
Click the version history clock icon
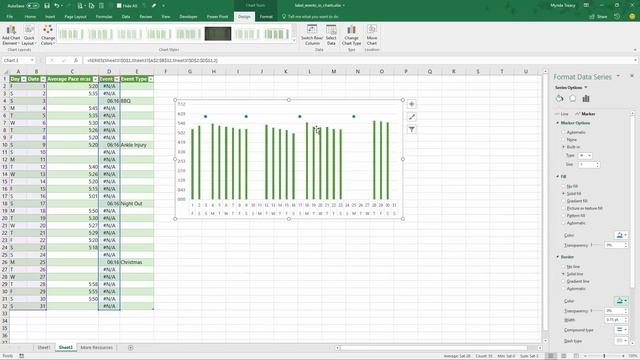coord(617,17)
